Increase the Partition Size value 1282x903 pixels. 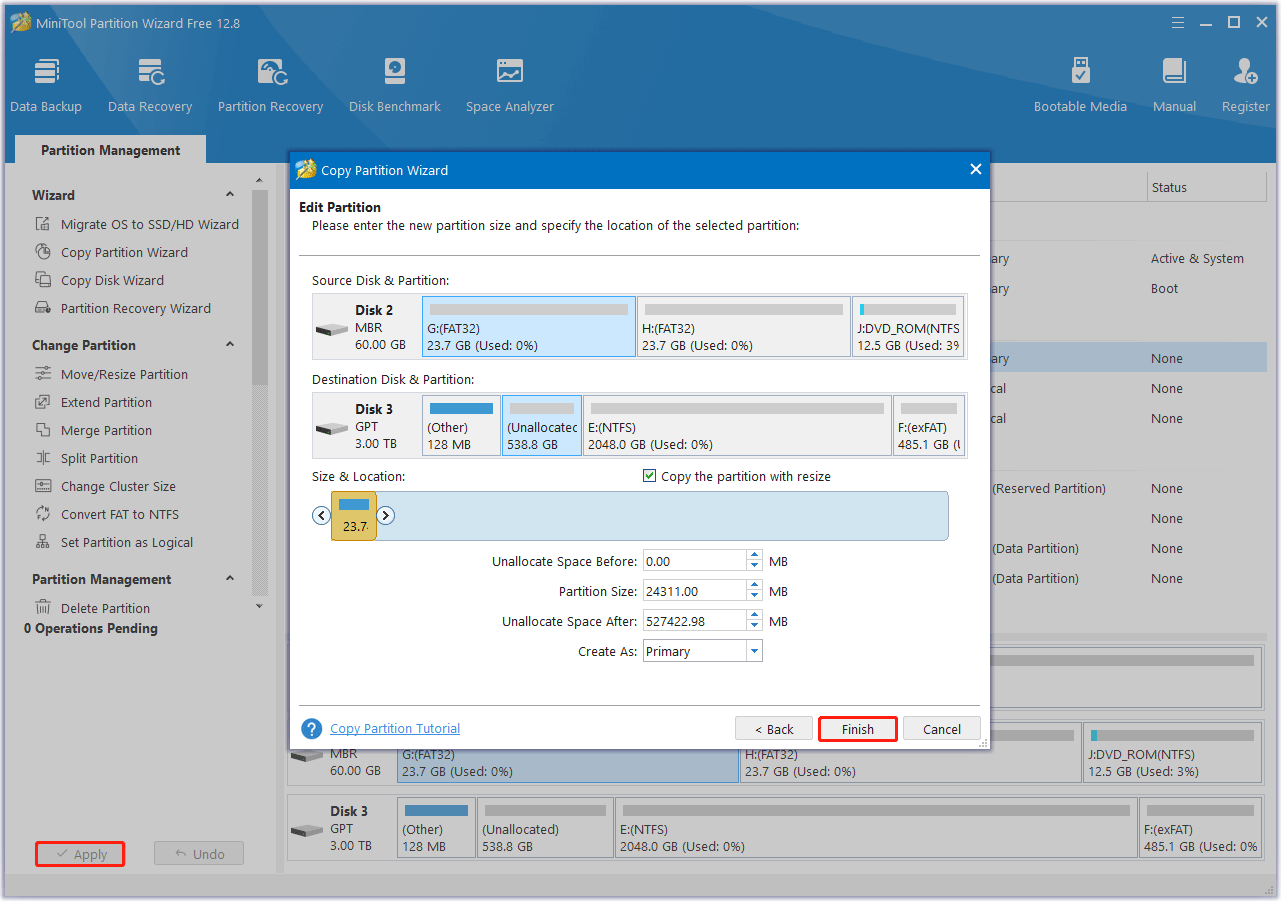754,586
